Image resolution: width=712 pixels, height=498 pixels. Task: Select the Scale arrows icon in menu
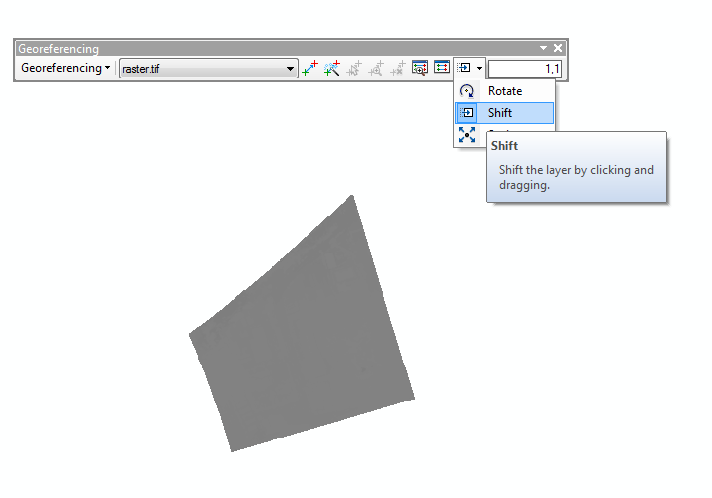pyautogui.click(x=467, y=135)
